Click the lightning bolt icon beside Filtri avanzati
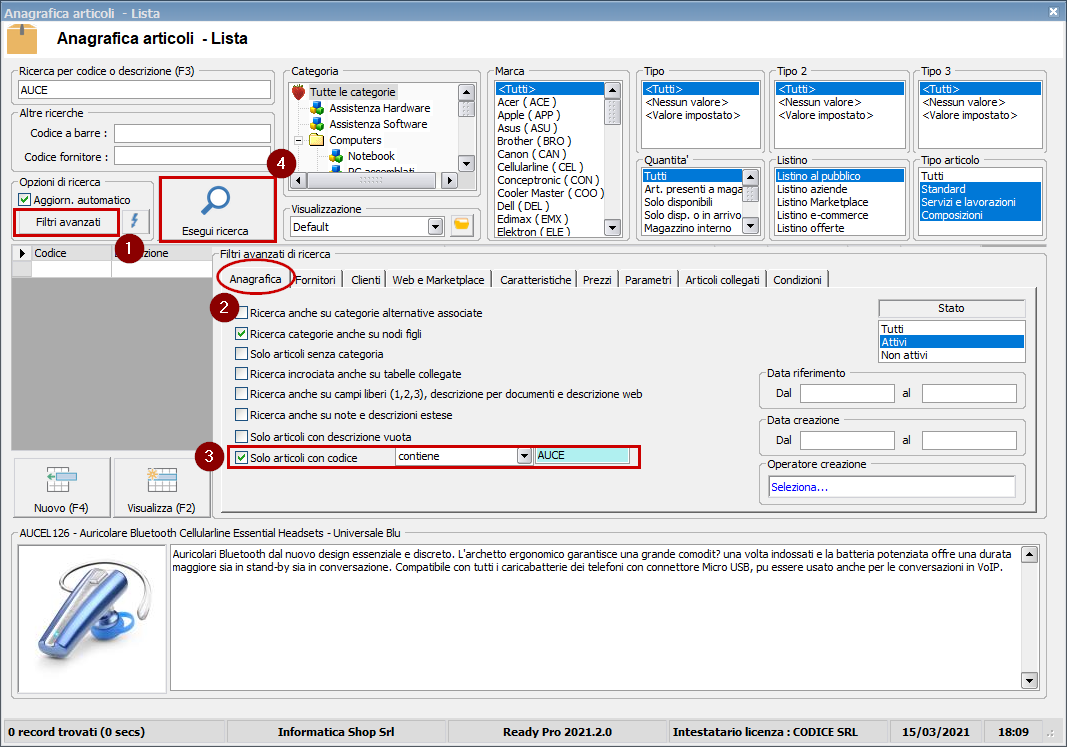The image size is (1067, 747). coord(136,221)
